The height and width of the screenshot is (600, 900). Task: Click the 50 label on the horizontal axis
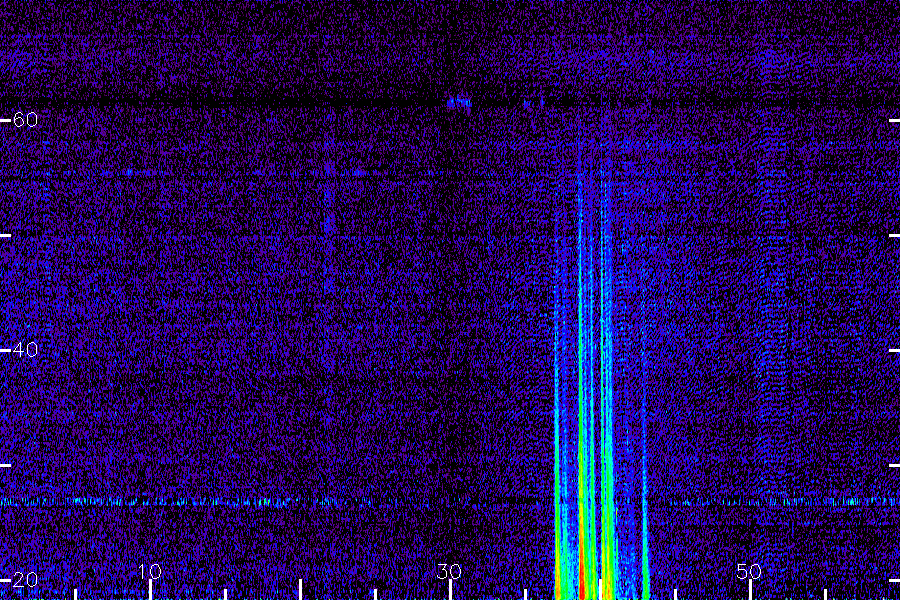tap(749, 571)
